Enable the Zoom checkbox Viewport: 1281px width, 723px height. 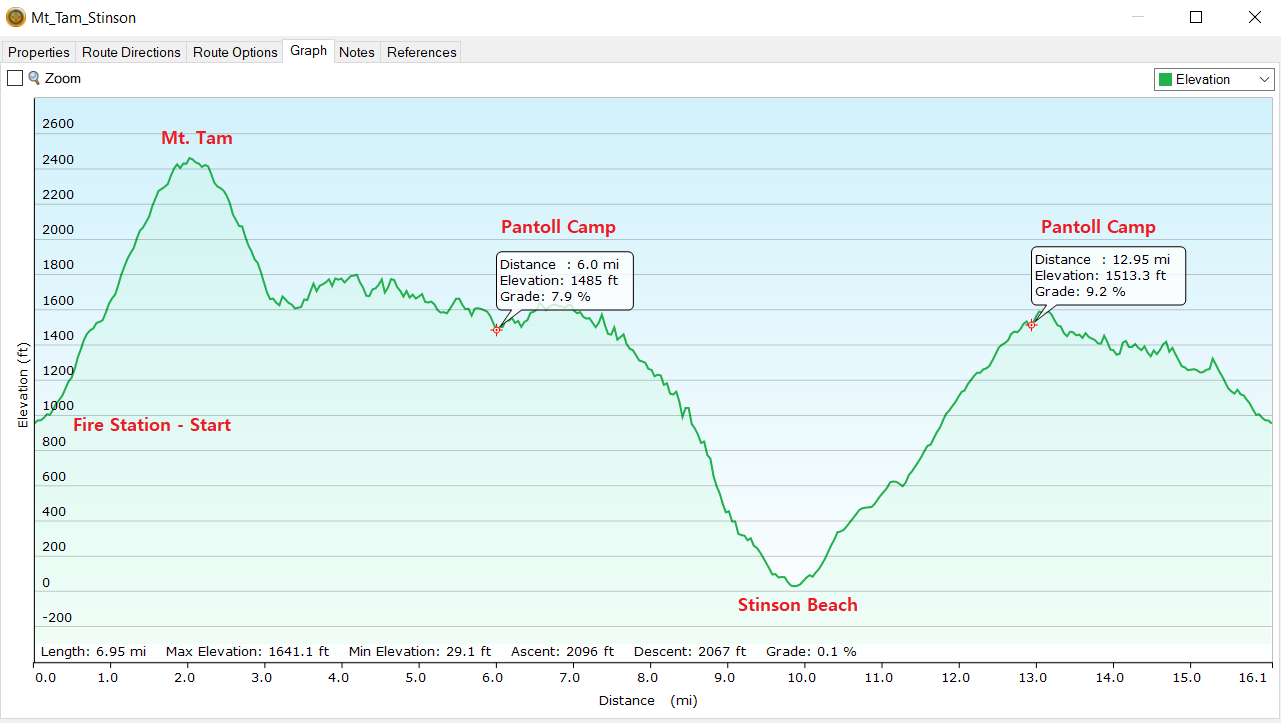point(15,78)
